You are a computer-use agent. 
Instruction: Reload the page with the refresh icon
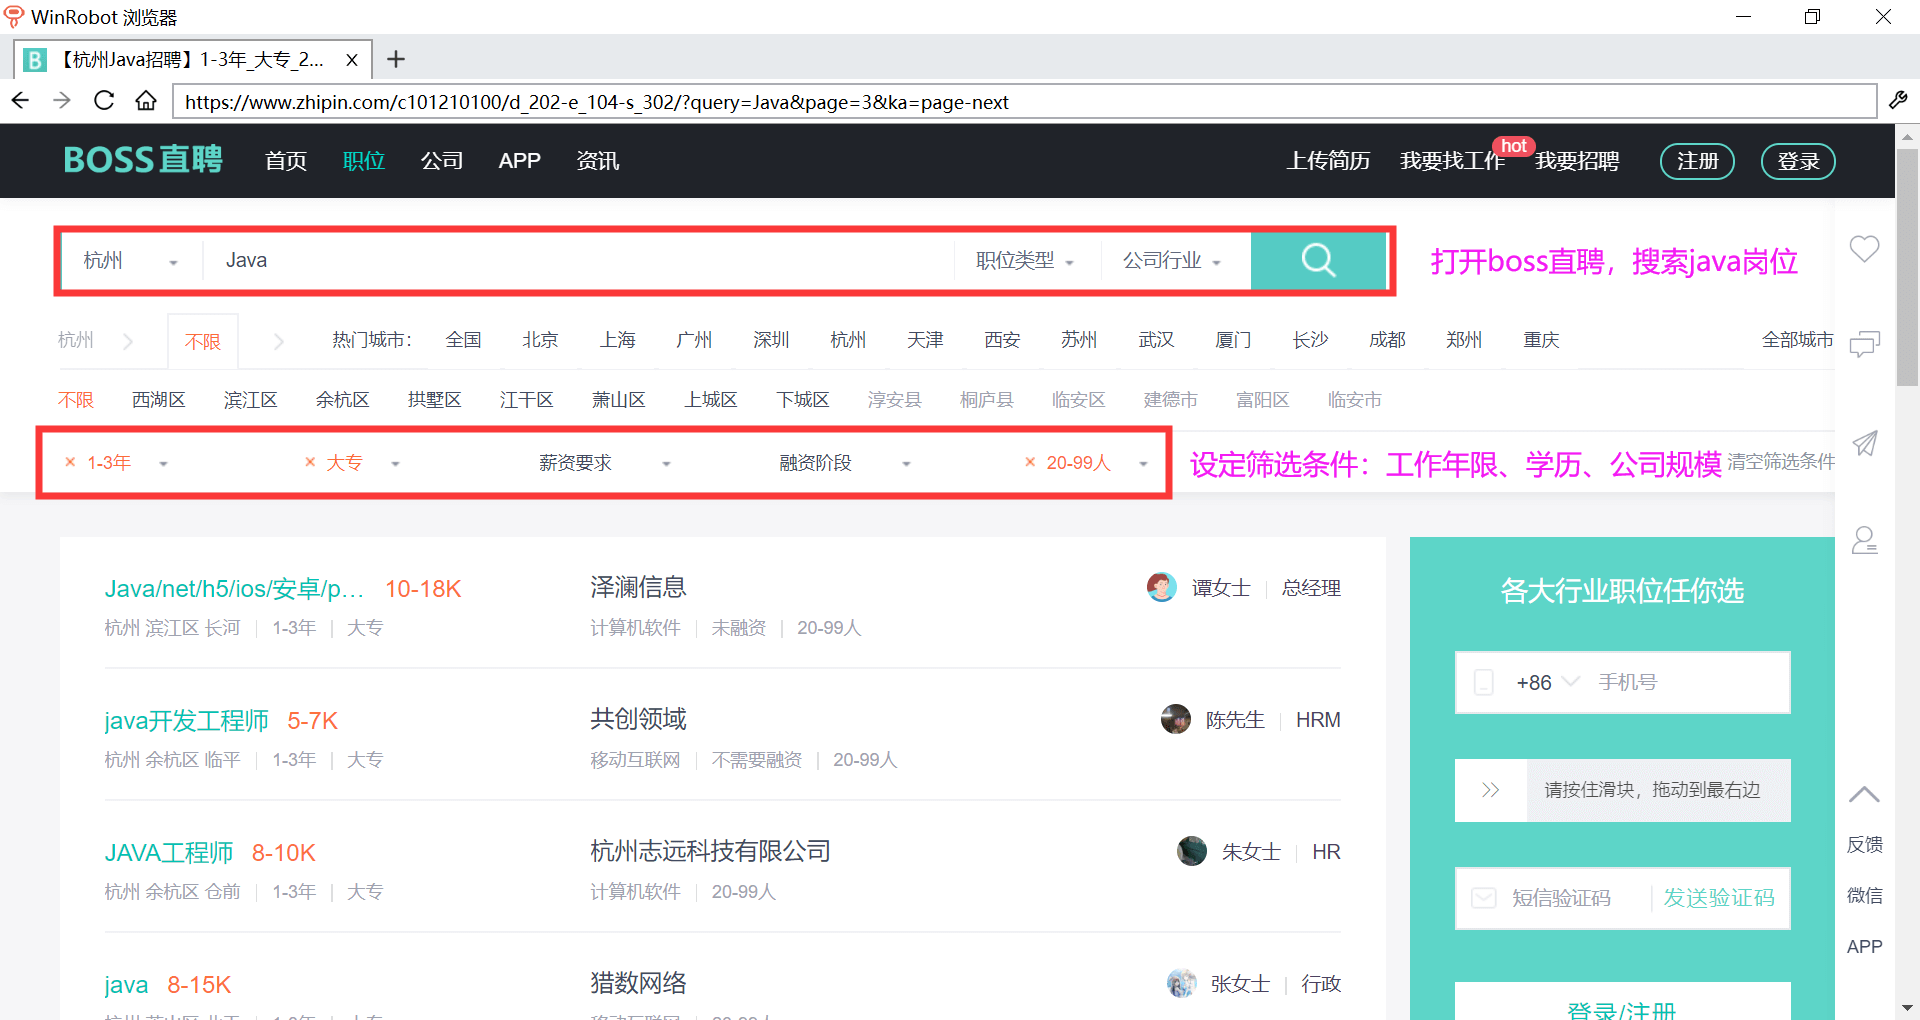[104, 101]
